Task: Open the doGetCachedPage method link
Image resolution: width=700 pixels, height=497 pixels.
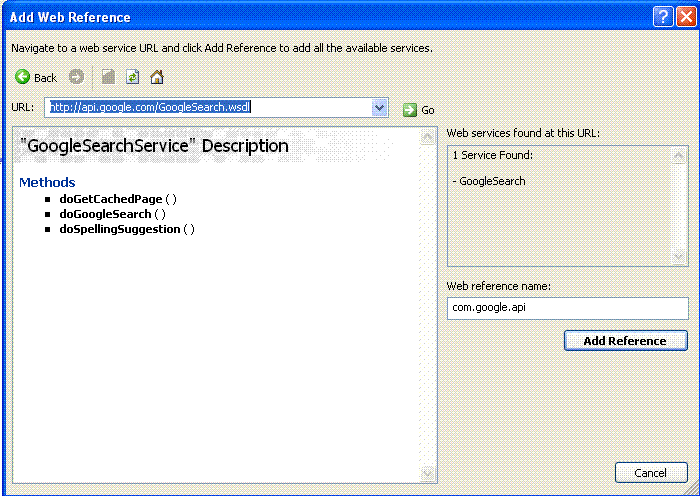Action: point(111,199)
